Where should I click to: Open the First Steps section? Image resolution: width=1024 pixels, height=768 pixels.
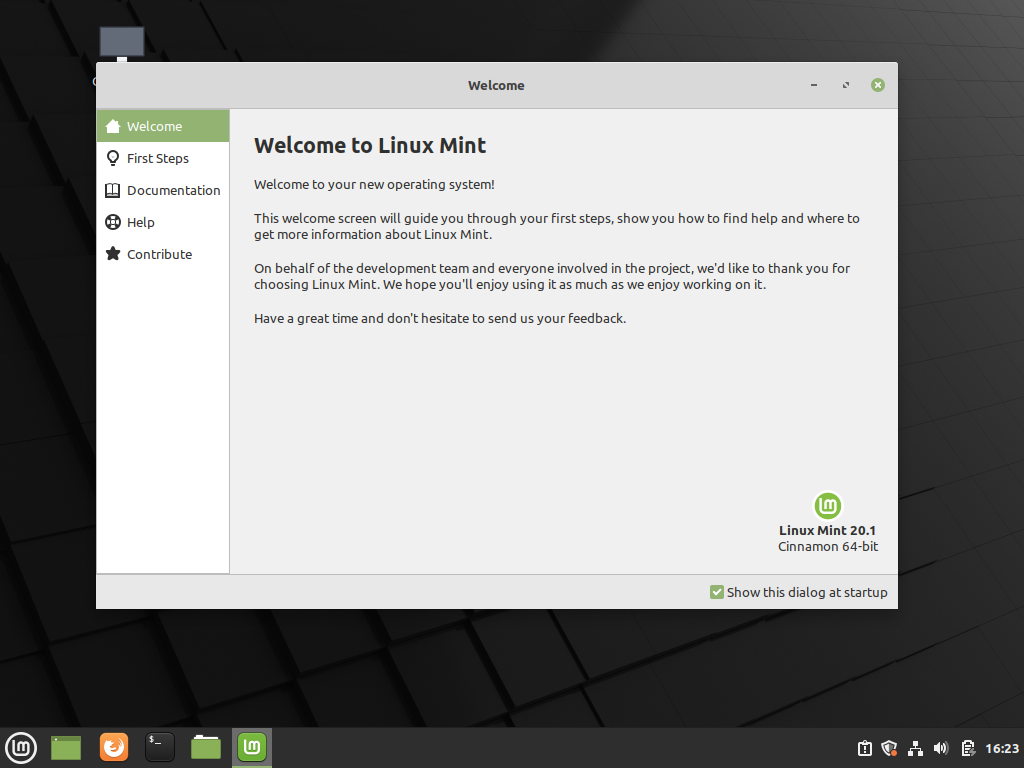[163, 158]
